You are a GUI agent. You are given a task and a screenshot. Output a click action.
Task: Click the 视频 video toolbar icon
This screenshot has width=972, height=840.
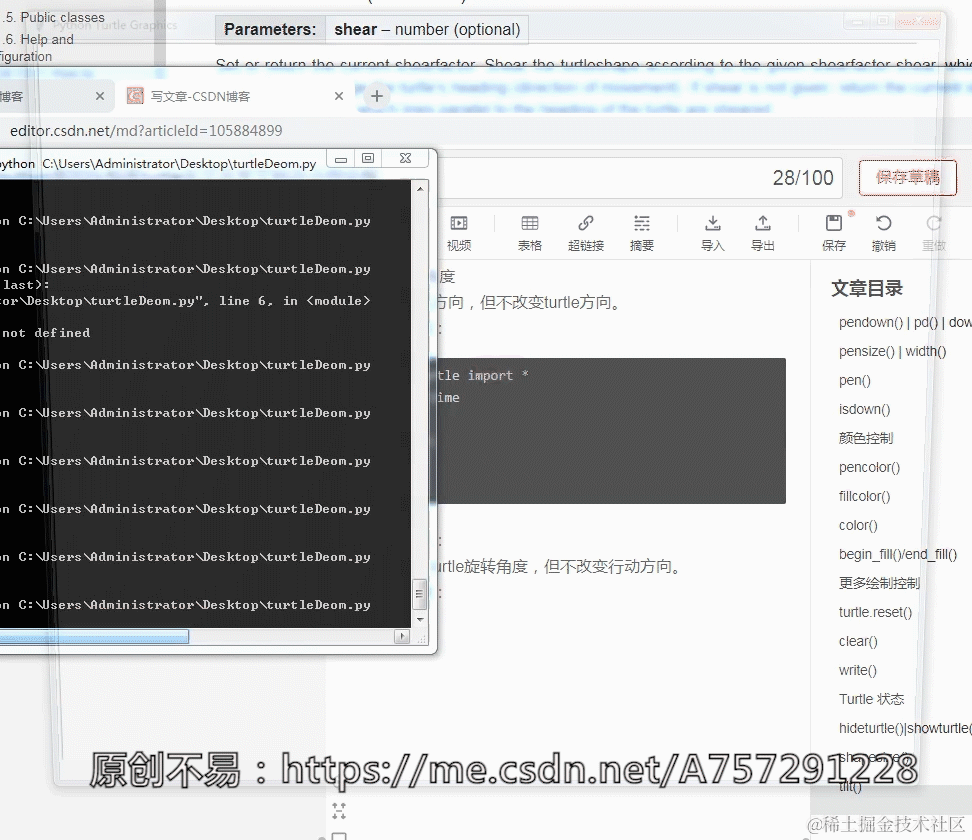pos(459,232)
